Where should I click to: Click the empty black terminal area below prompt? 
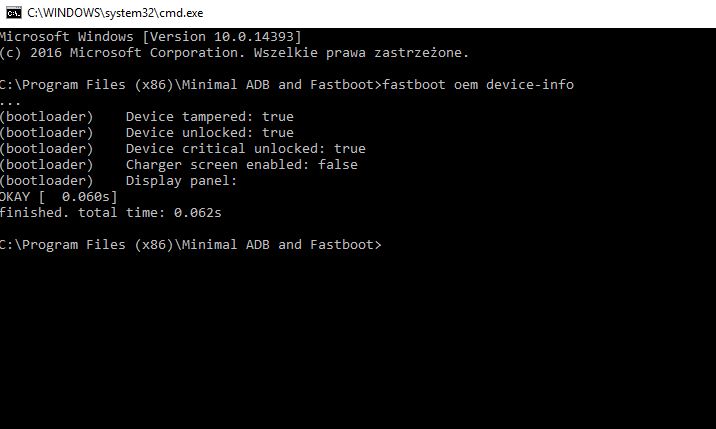pyautogui.click(x=358, y=340)
